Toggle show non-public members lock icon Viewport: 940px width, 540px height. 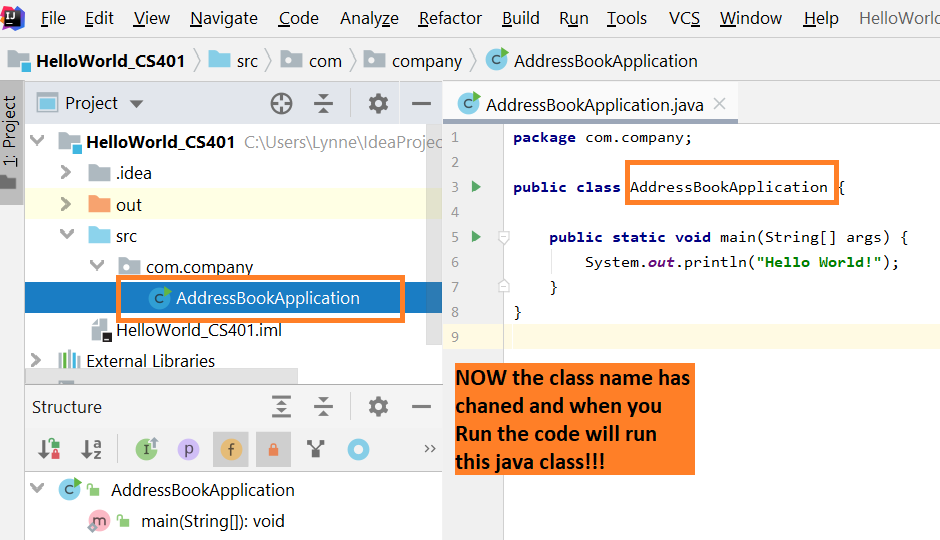tap(272, 450)
